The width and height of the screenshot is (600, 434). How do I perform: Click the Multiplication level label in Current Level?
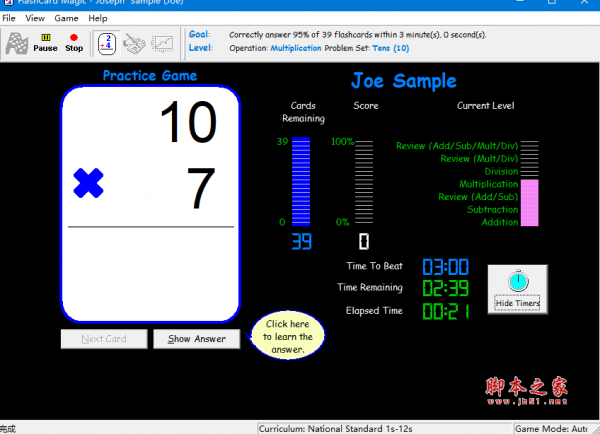point(489,184)
